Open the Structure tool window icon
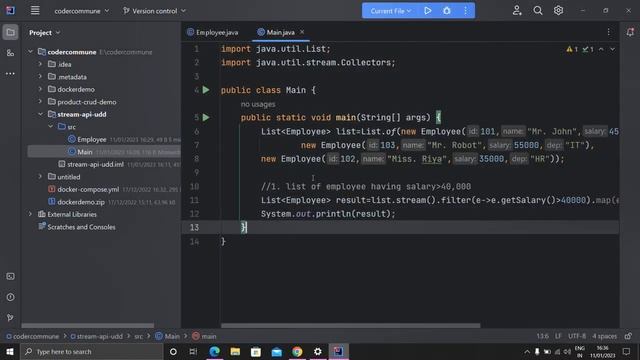Viewport: 640px width, 360px height. (x=10, y=53)
